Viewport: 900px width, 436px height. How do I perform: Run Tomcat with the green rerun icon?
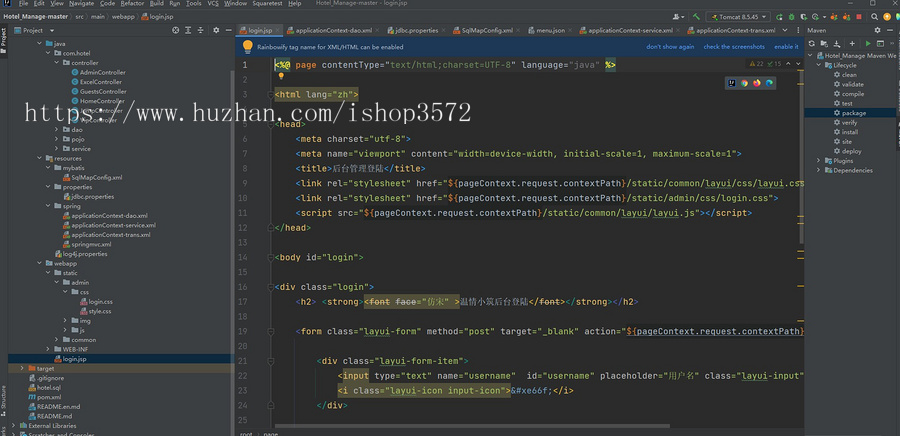coord(779,17)
